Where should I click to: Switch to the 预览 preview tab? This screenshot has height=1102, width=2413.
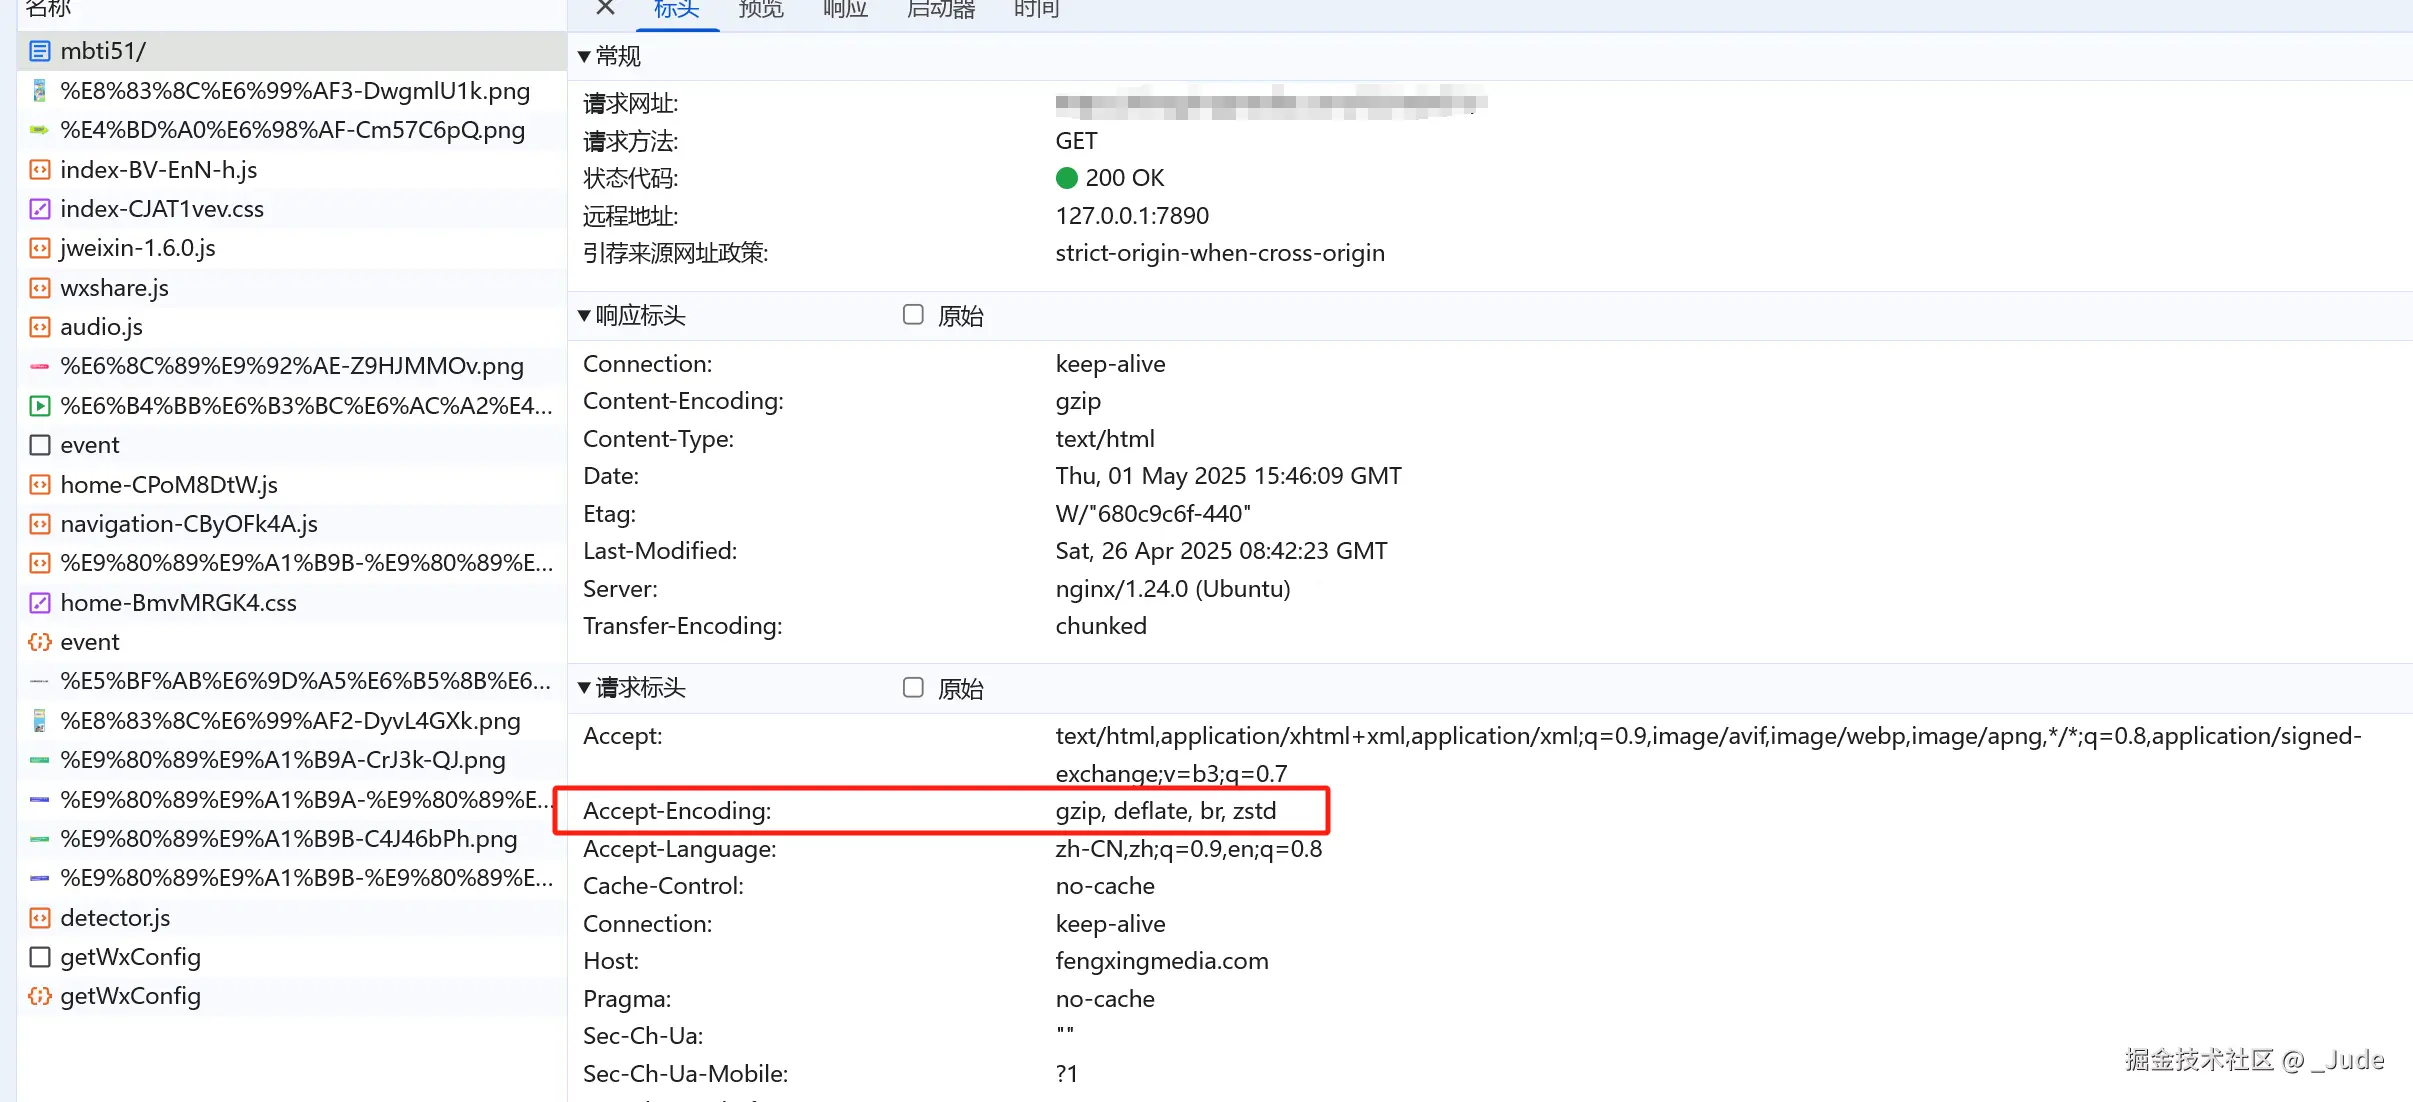[x=760, y=9]
